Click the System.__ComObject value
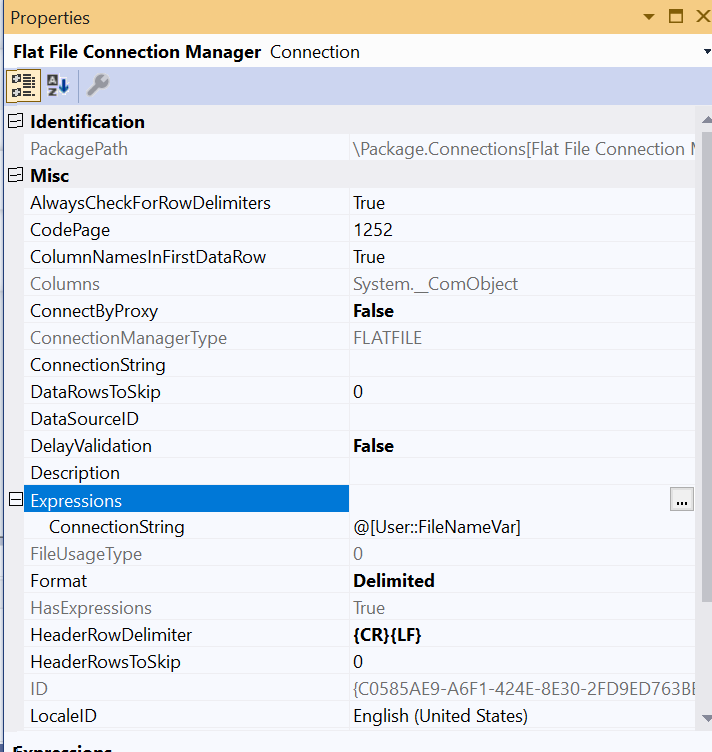This screenshot has width=712, height=752. 435,284
